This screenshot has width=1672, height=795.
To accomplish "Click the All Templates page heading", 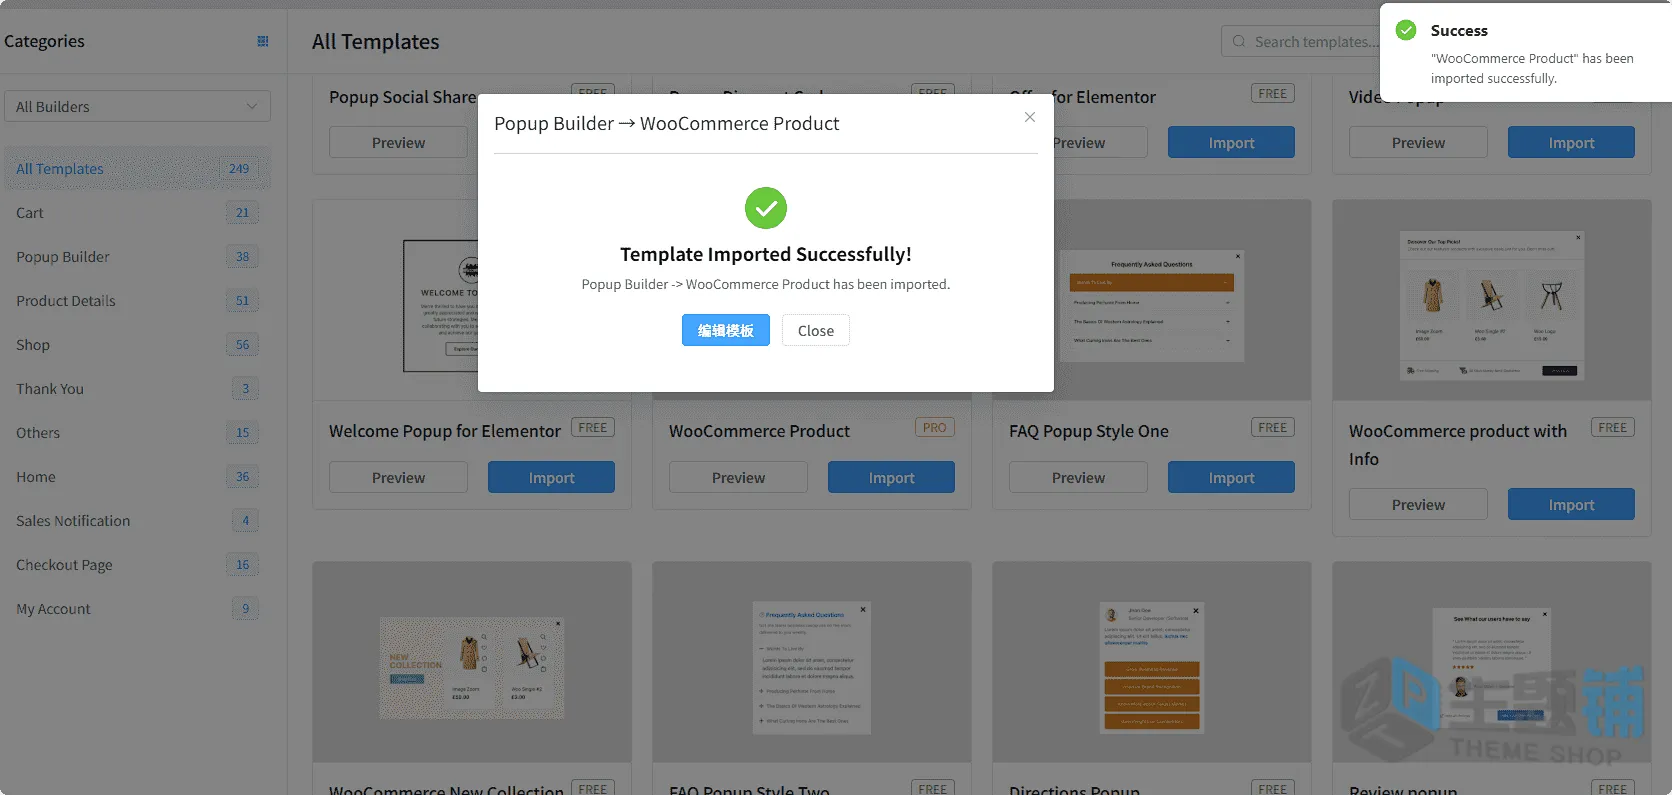I will click(375, 41).
